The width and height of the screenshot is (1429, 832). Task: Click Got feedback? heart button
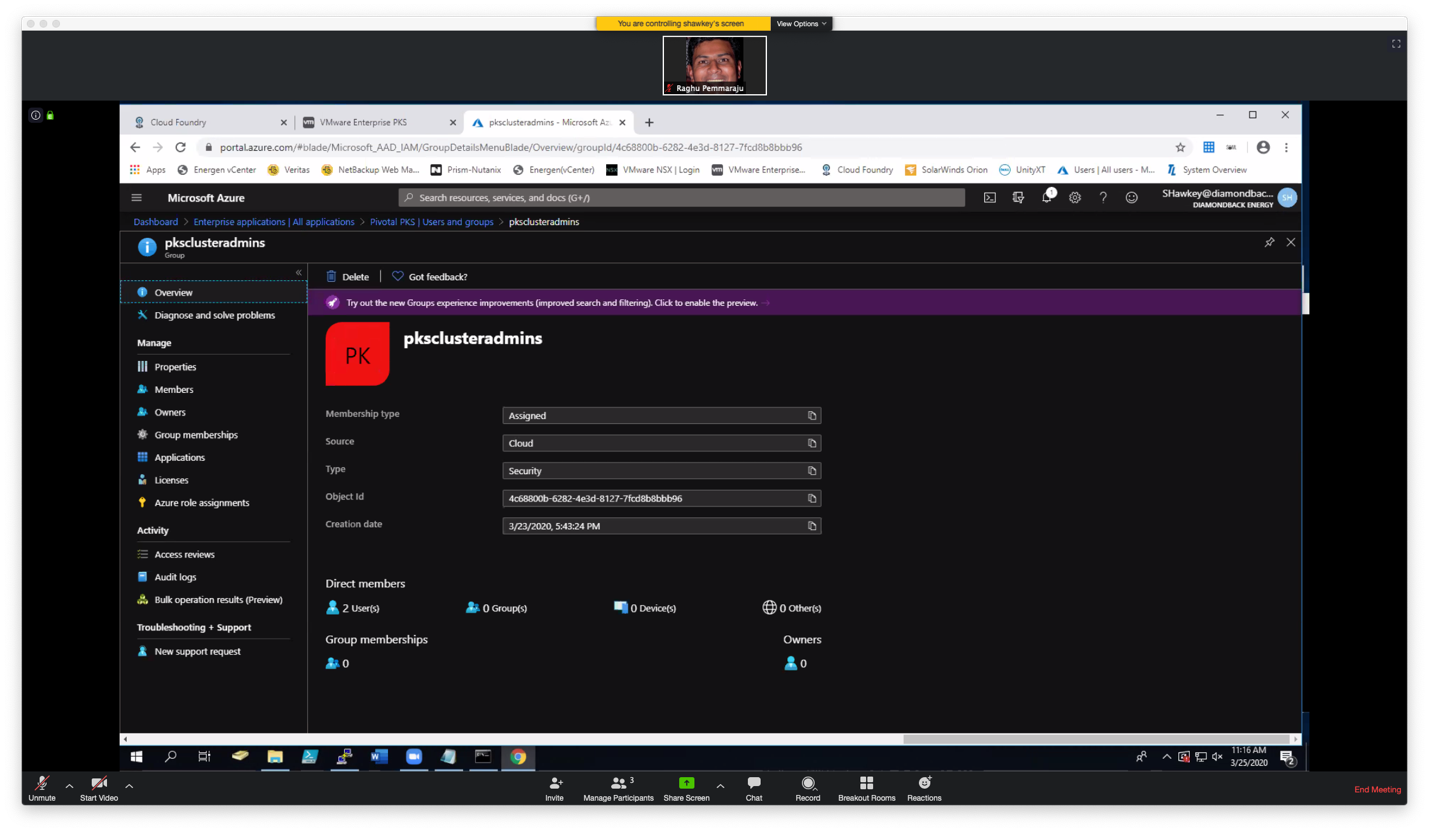pyautogui.click(x=429, y=277)
